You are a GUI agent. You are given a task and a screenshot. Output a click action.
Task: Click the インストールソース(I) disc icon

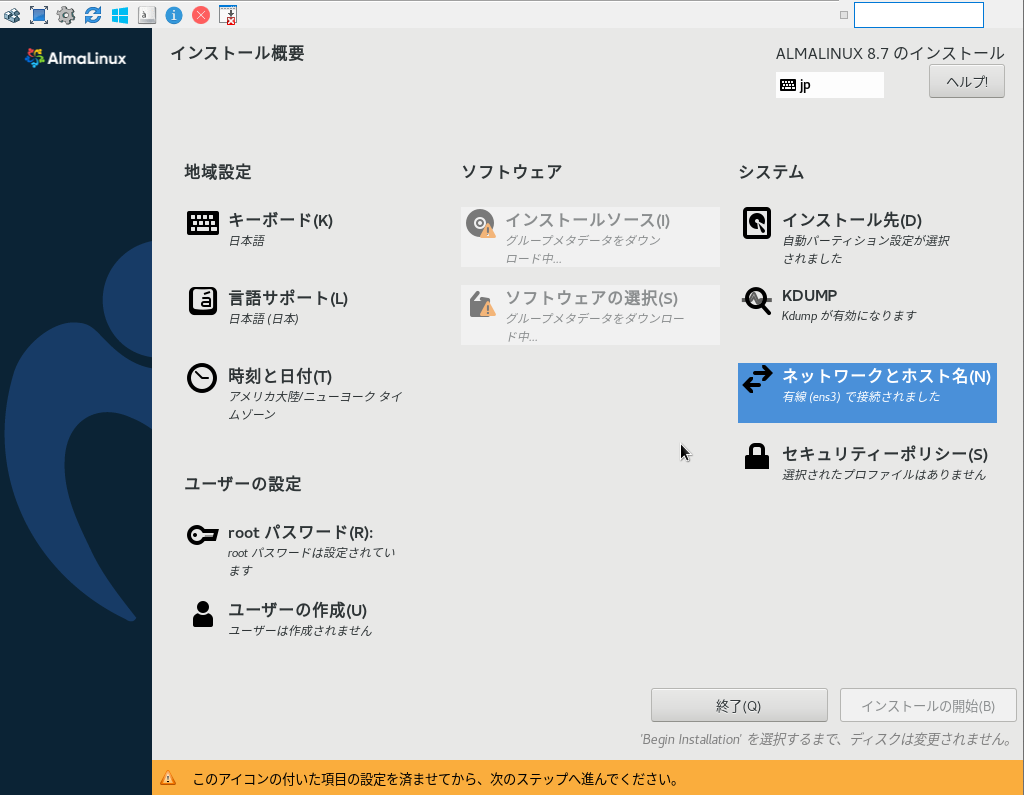(481, 223)
